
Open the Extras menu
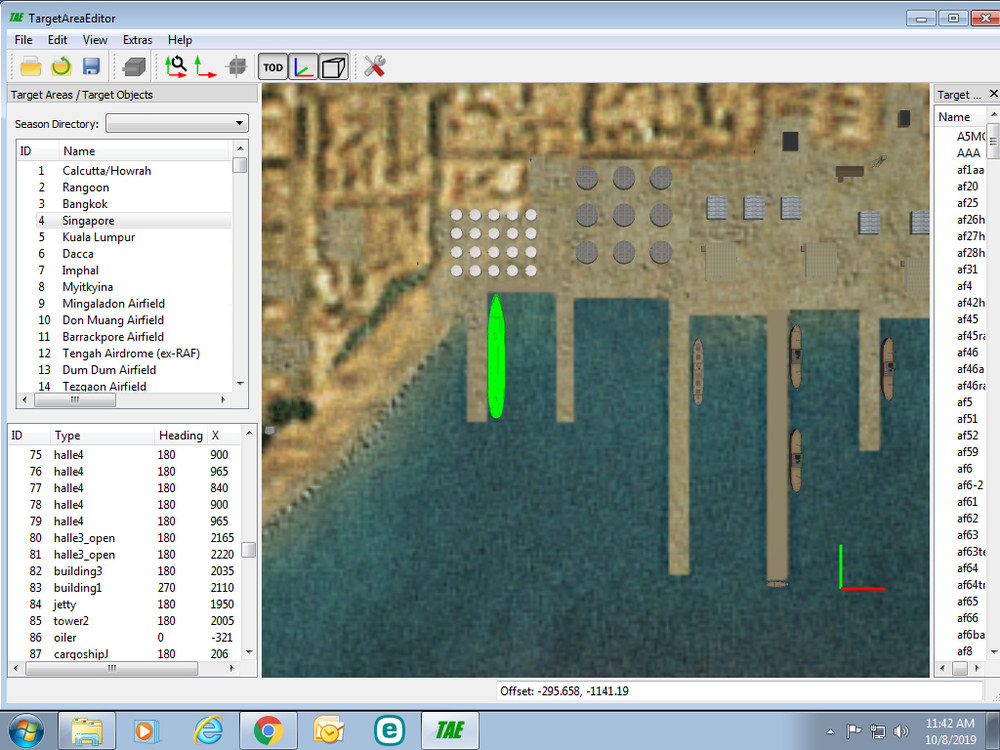pyautogui.click(x=138, y=40)
